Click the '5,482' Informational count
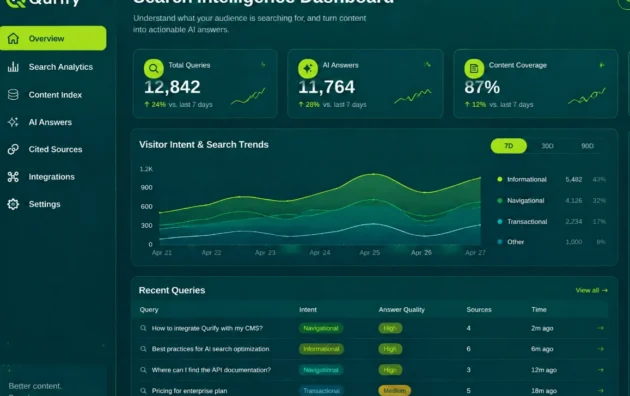 [x=574, y=180]
